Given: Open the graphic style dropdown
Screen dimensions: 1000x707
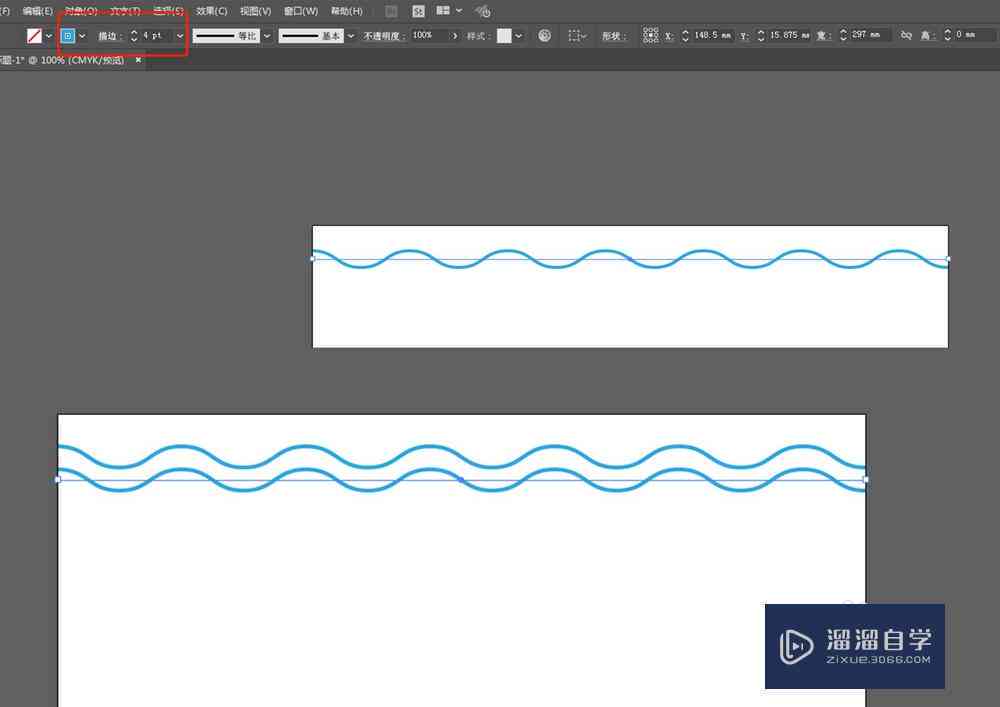Looking at the screenshot, I should click(518, 36).
